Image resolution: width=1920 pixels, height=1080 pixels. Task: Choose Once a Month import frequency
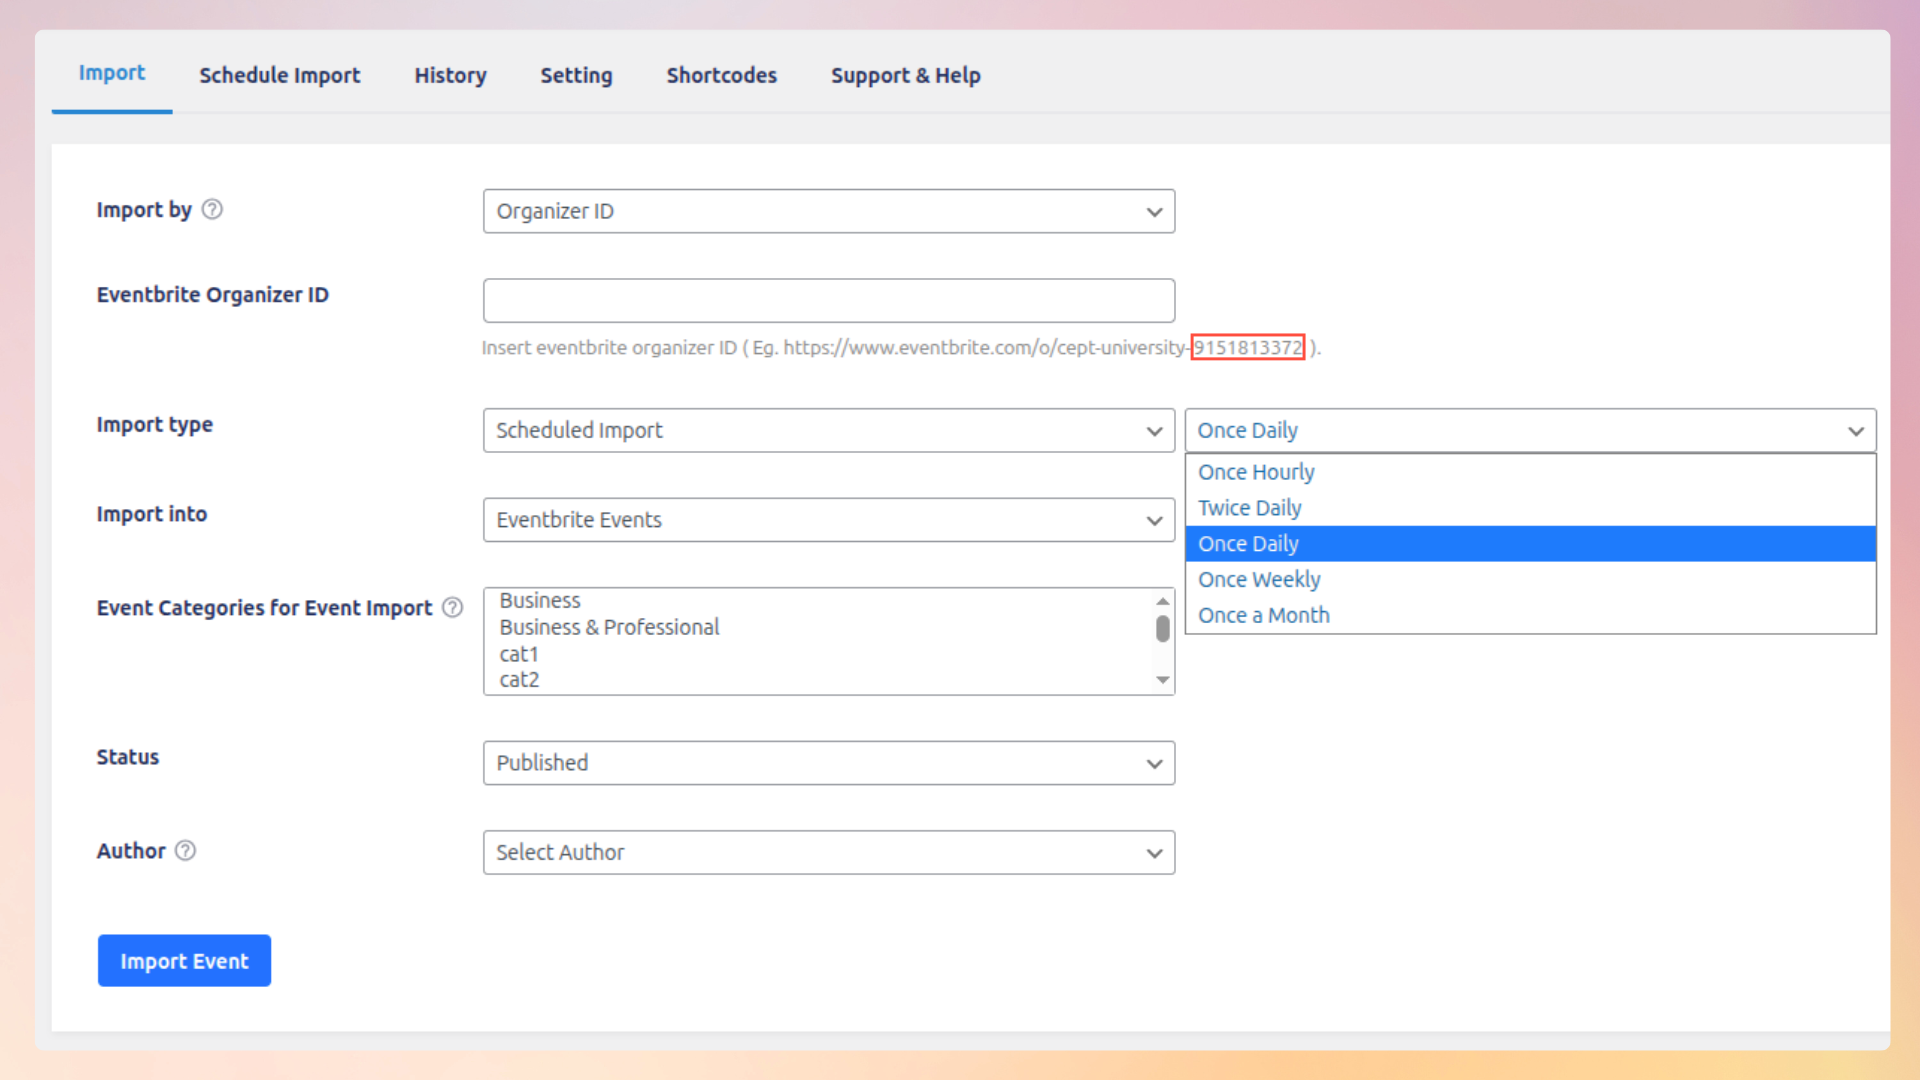1263,615
